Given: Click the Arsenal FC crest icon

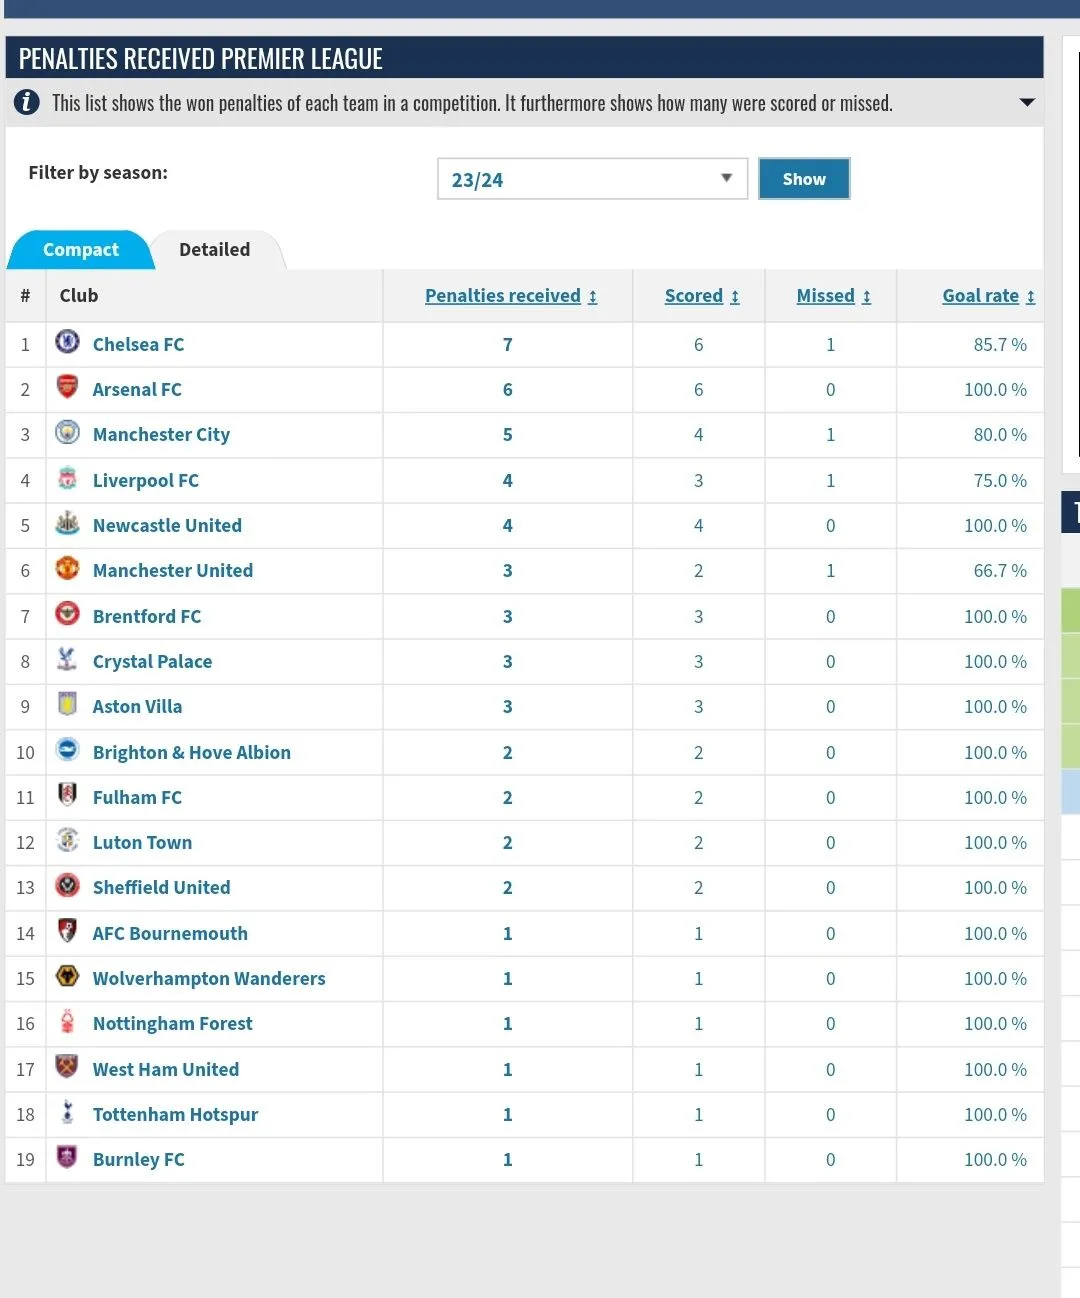Looking at the screenshot, I should point(67,387).
